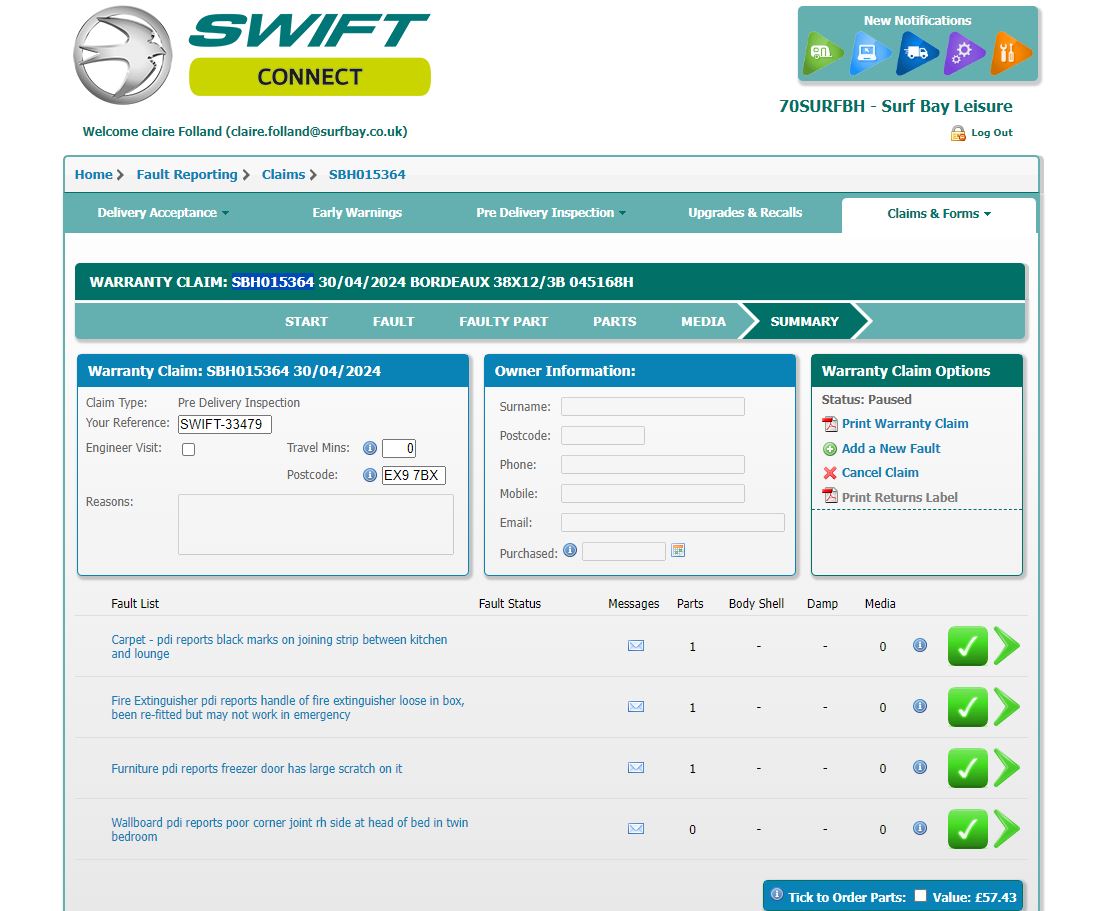Go to the MEDIA claim step
The width and height of the screenshot is (1103, 911).
[703, 321]
